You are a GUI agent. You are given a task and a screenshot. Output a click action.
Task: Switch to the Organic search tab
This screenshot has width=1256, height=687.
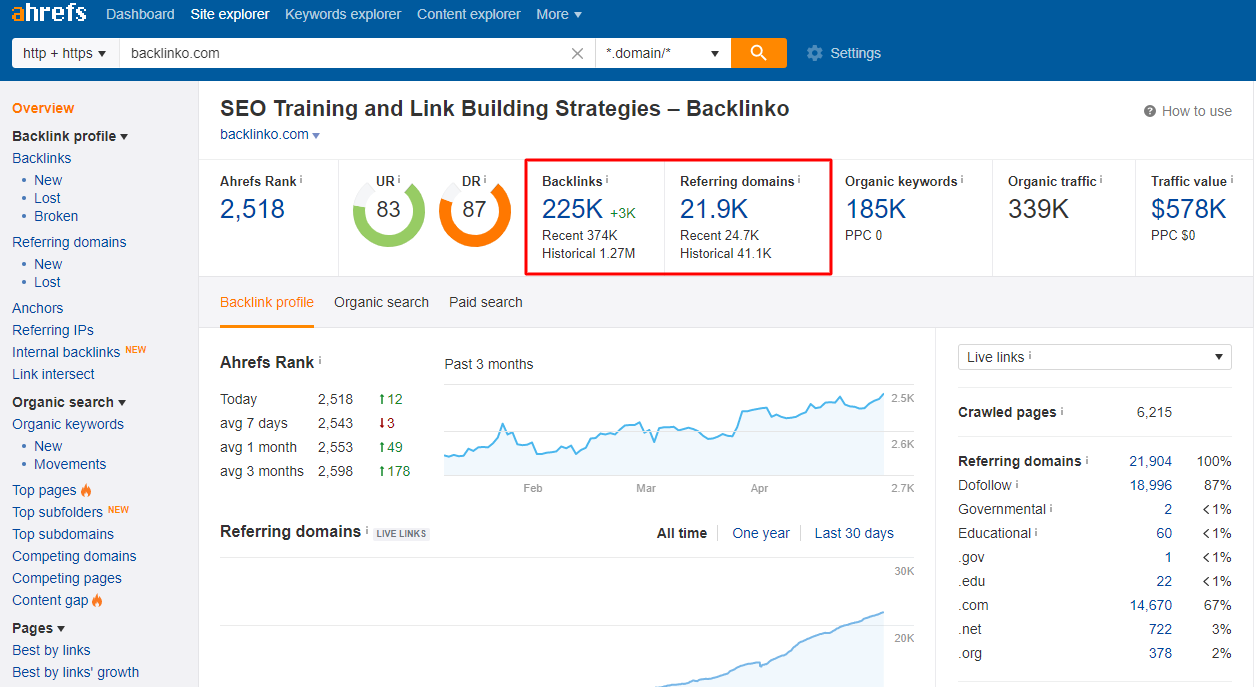(381, 302)
